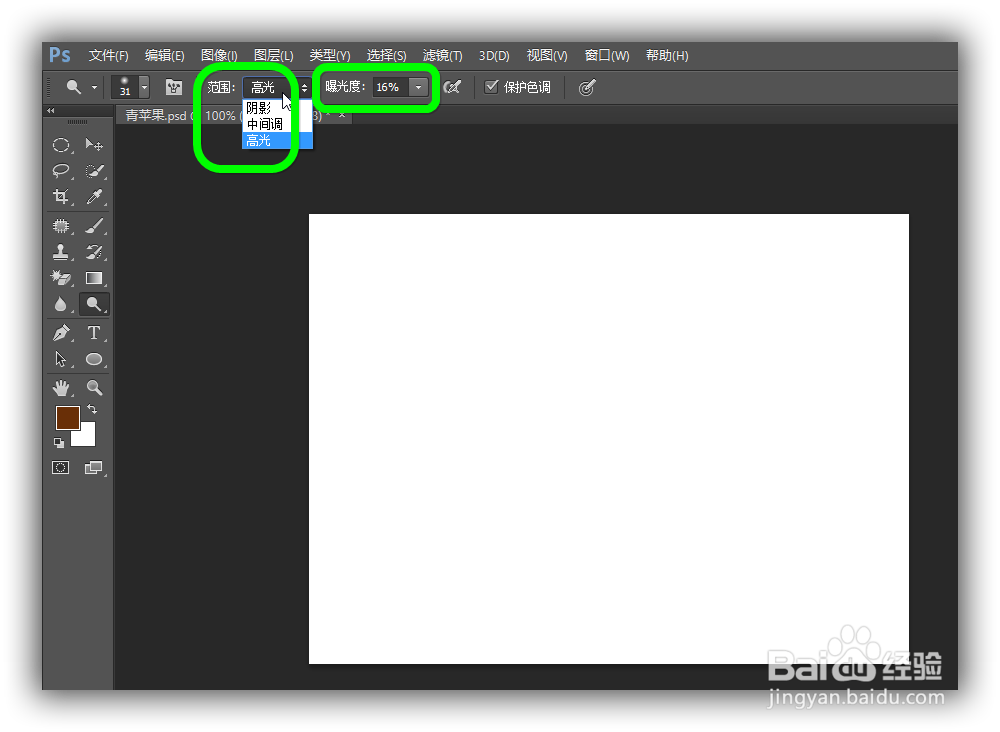Select the Gradient tool
Screen dimensions: 1000x732
(x=95, y=277)
